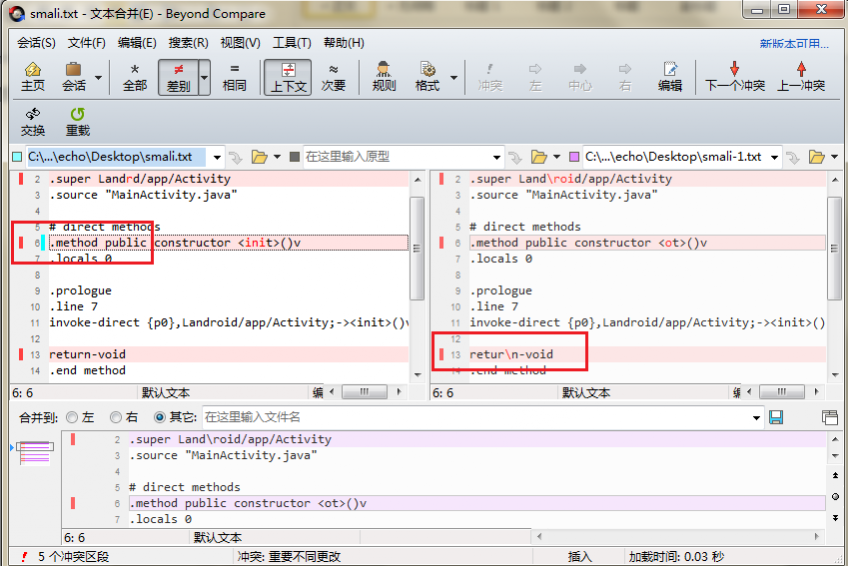Screen dimensions: 848x566
Task: Open the 工具(T) menu
Action: [x=292, y=43]
